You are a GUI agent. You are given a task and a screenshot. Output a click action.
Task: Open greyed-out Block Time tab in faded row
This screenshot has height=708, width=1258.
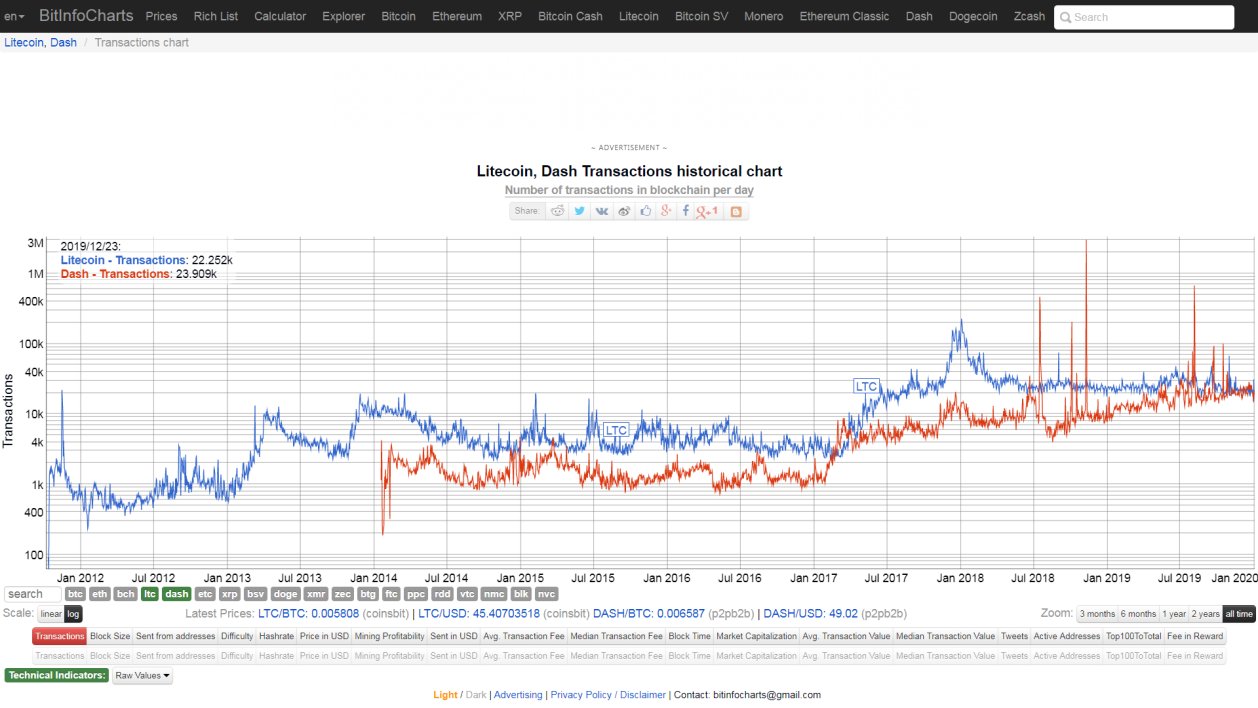pos(689,656)
